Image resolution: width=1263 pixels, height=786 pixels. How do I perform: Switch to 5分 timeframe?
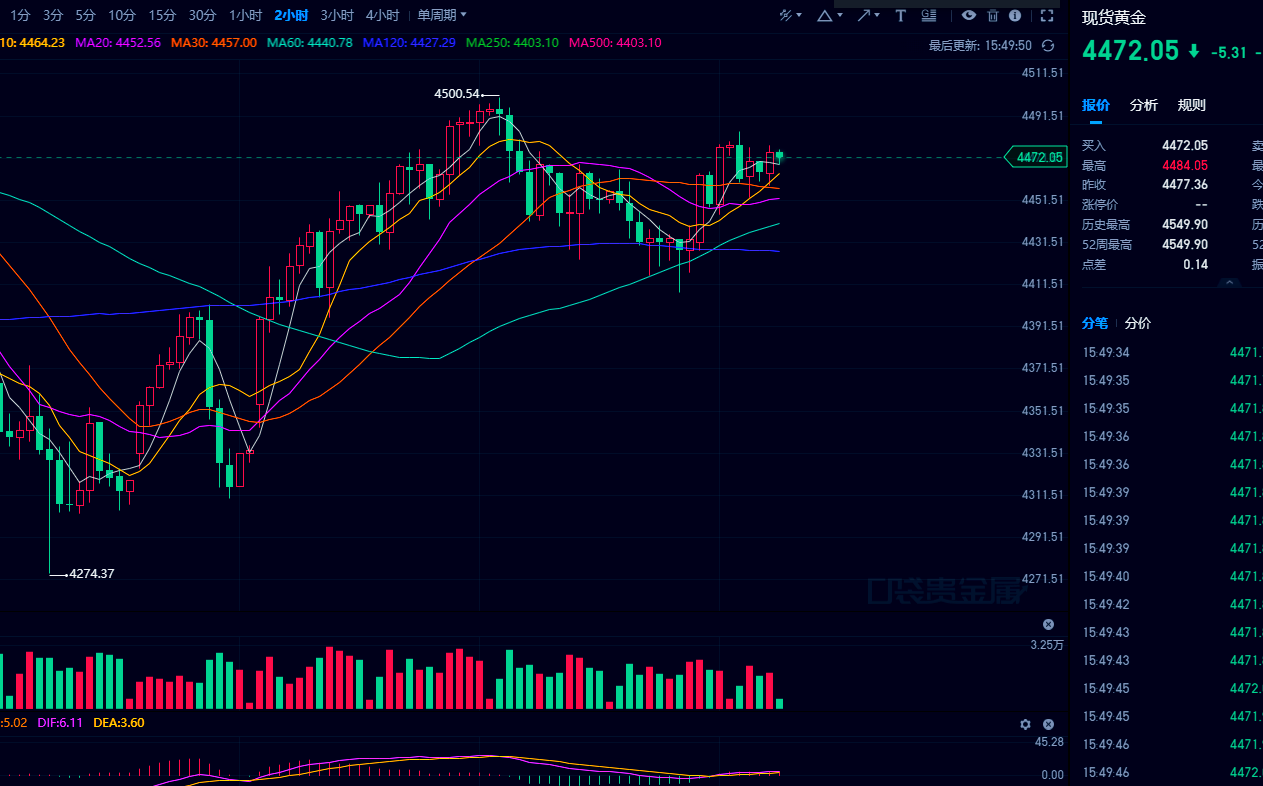86,15
